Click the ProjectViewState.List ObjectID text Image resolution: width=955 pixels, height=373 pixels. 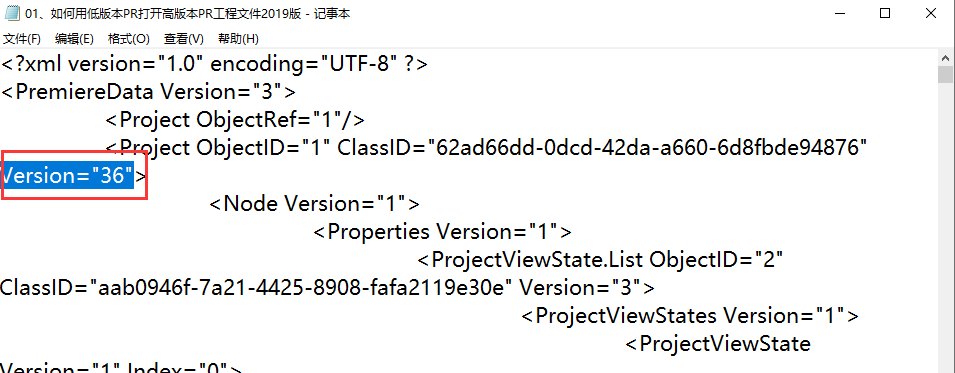pos(599,260)
